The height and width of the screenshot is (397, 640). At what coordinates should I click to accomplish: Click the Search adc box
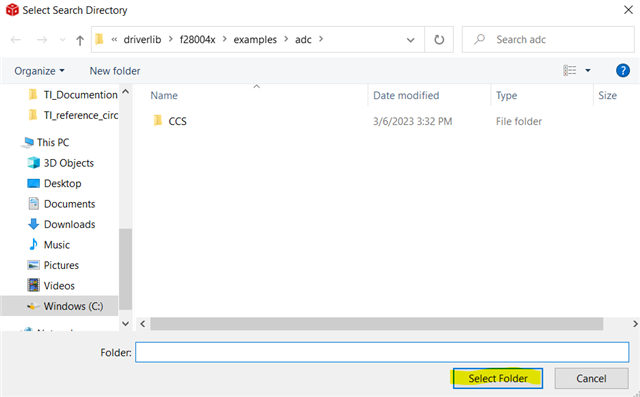click(548, 40)
